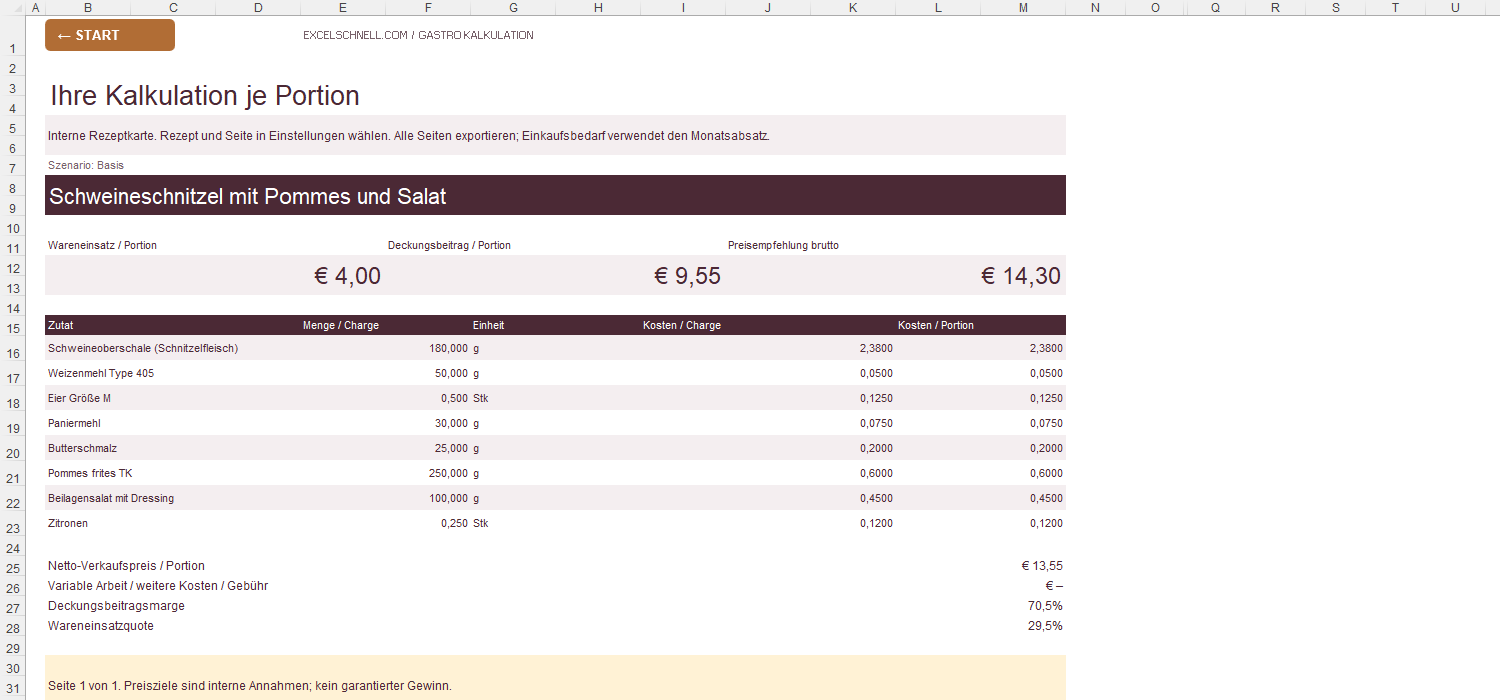The image size is (1500, 700).
Task: Click the Stk unit in the Zitronen row
Action: click(480, 523)
